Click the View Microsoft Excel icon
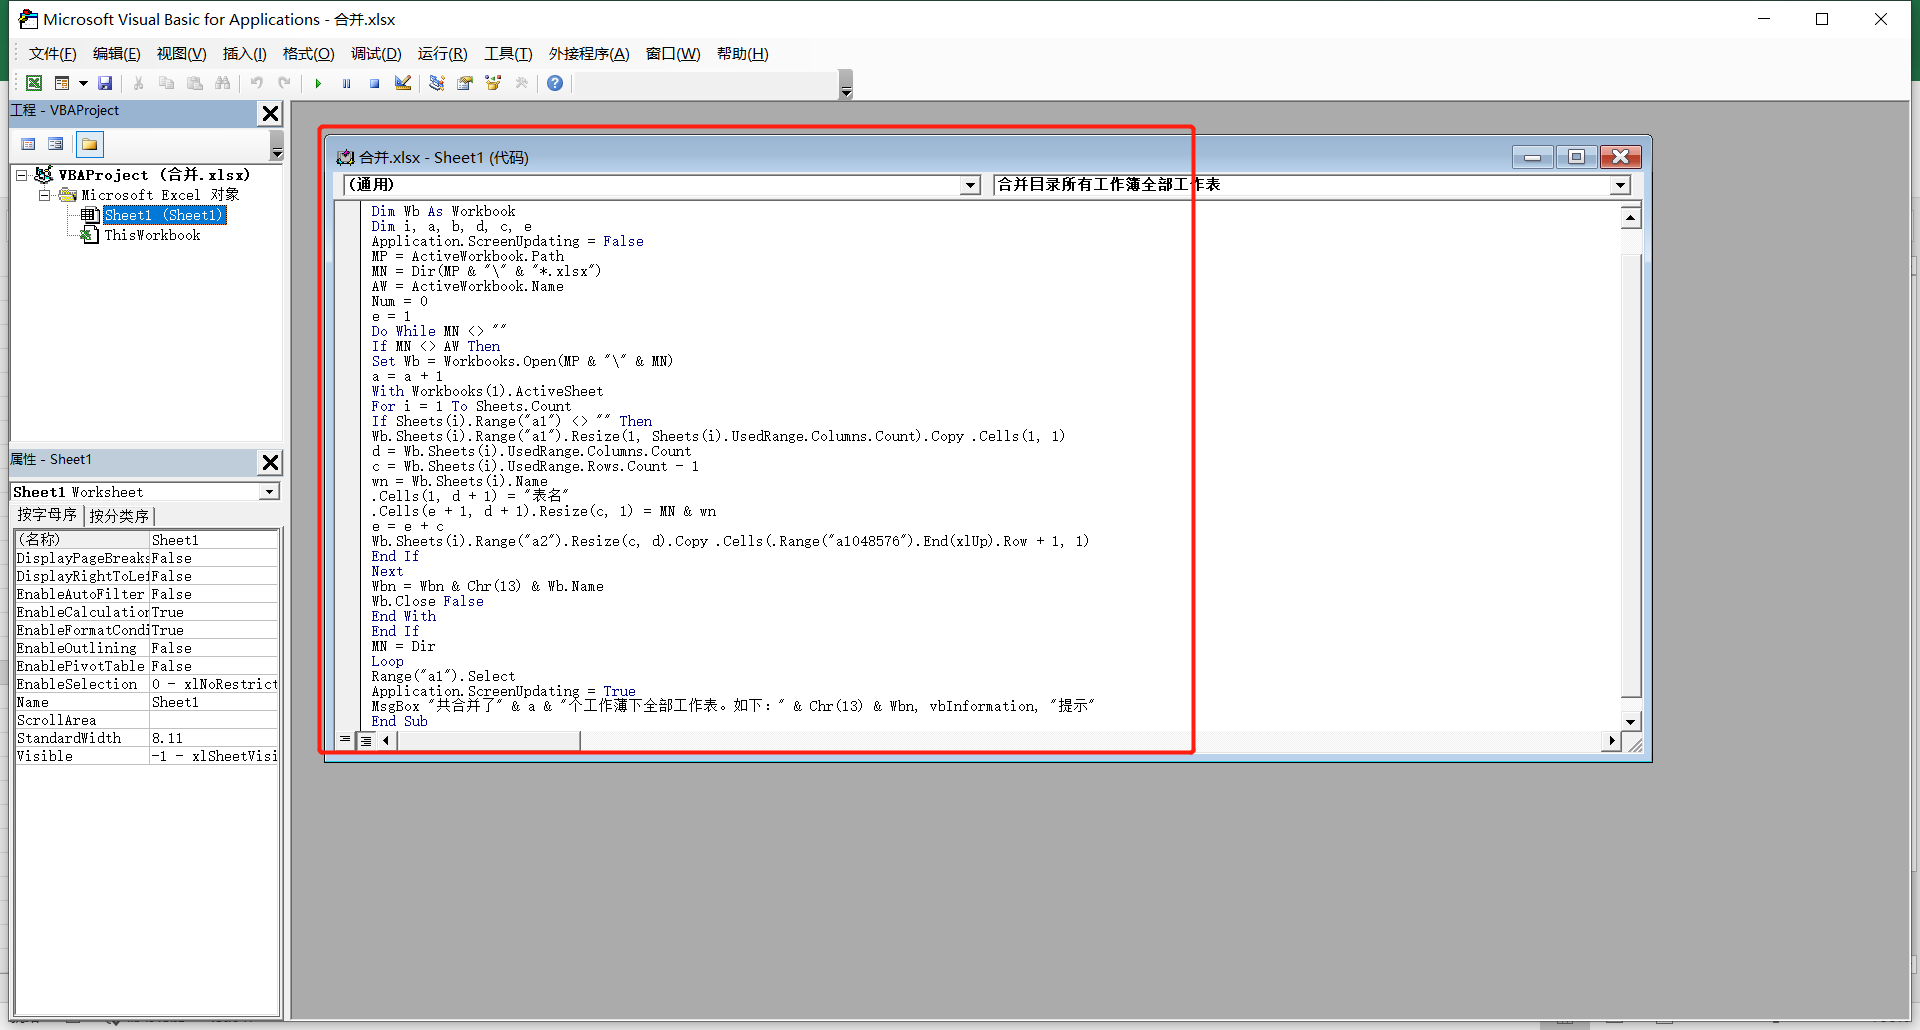The height and width of the screenshot is (1030, 1920). (34, 83)
